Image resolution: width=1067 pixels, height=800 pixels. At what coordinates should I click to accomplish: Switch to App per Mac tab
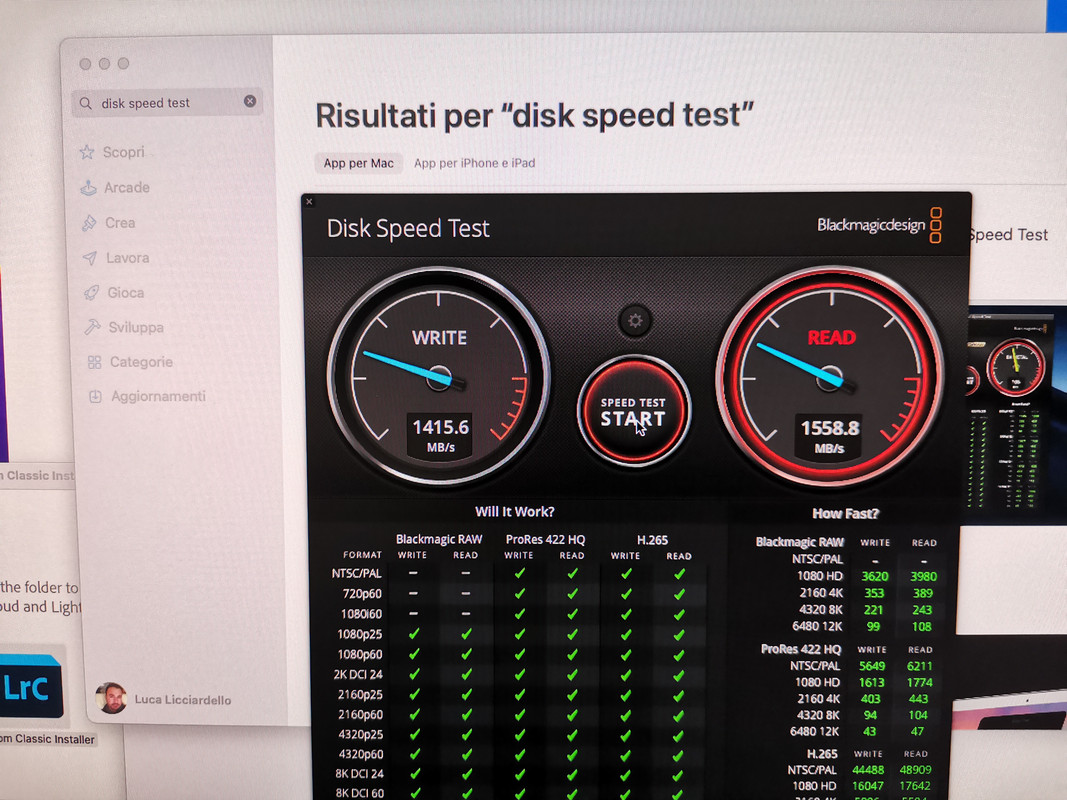tap(359, 163)
